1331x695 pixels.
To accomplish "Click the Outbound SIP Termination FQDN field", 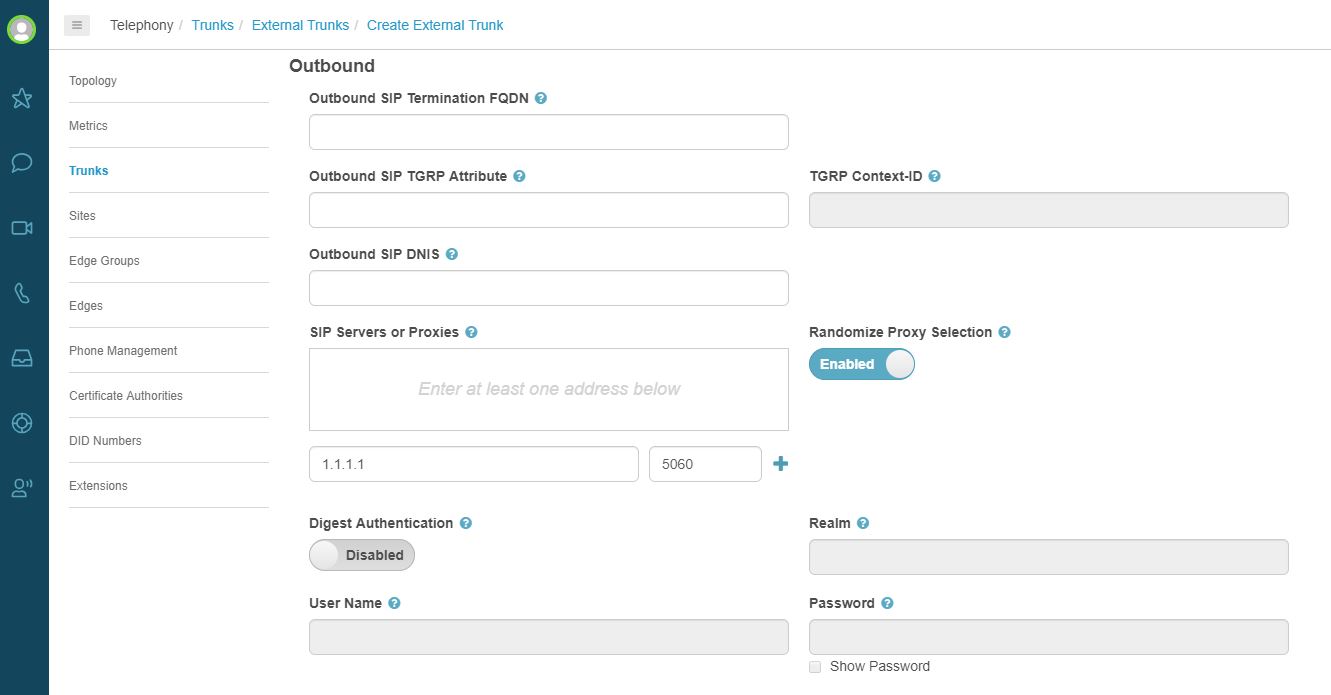I will [548, 132].
